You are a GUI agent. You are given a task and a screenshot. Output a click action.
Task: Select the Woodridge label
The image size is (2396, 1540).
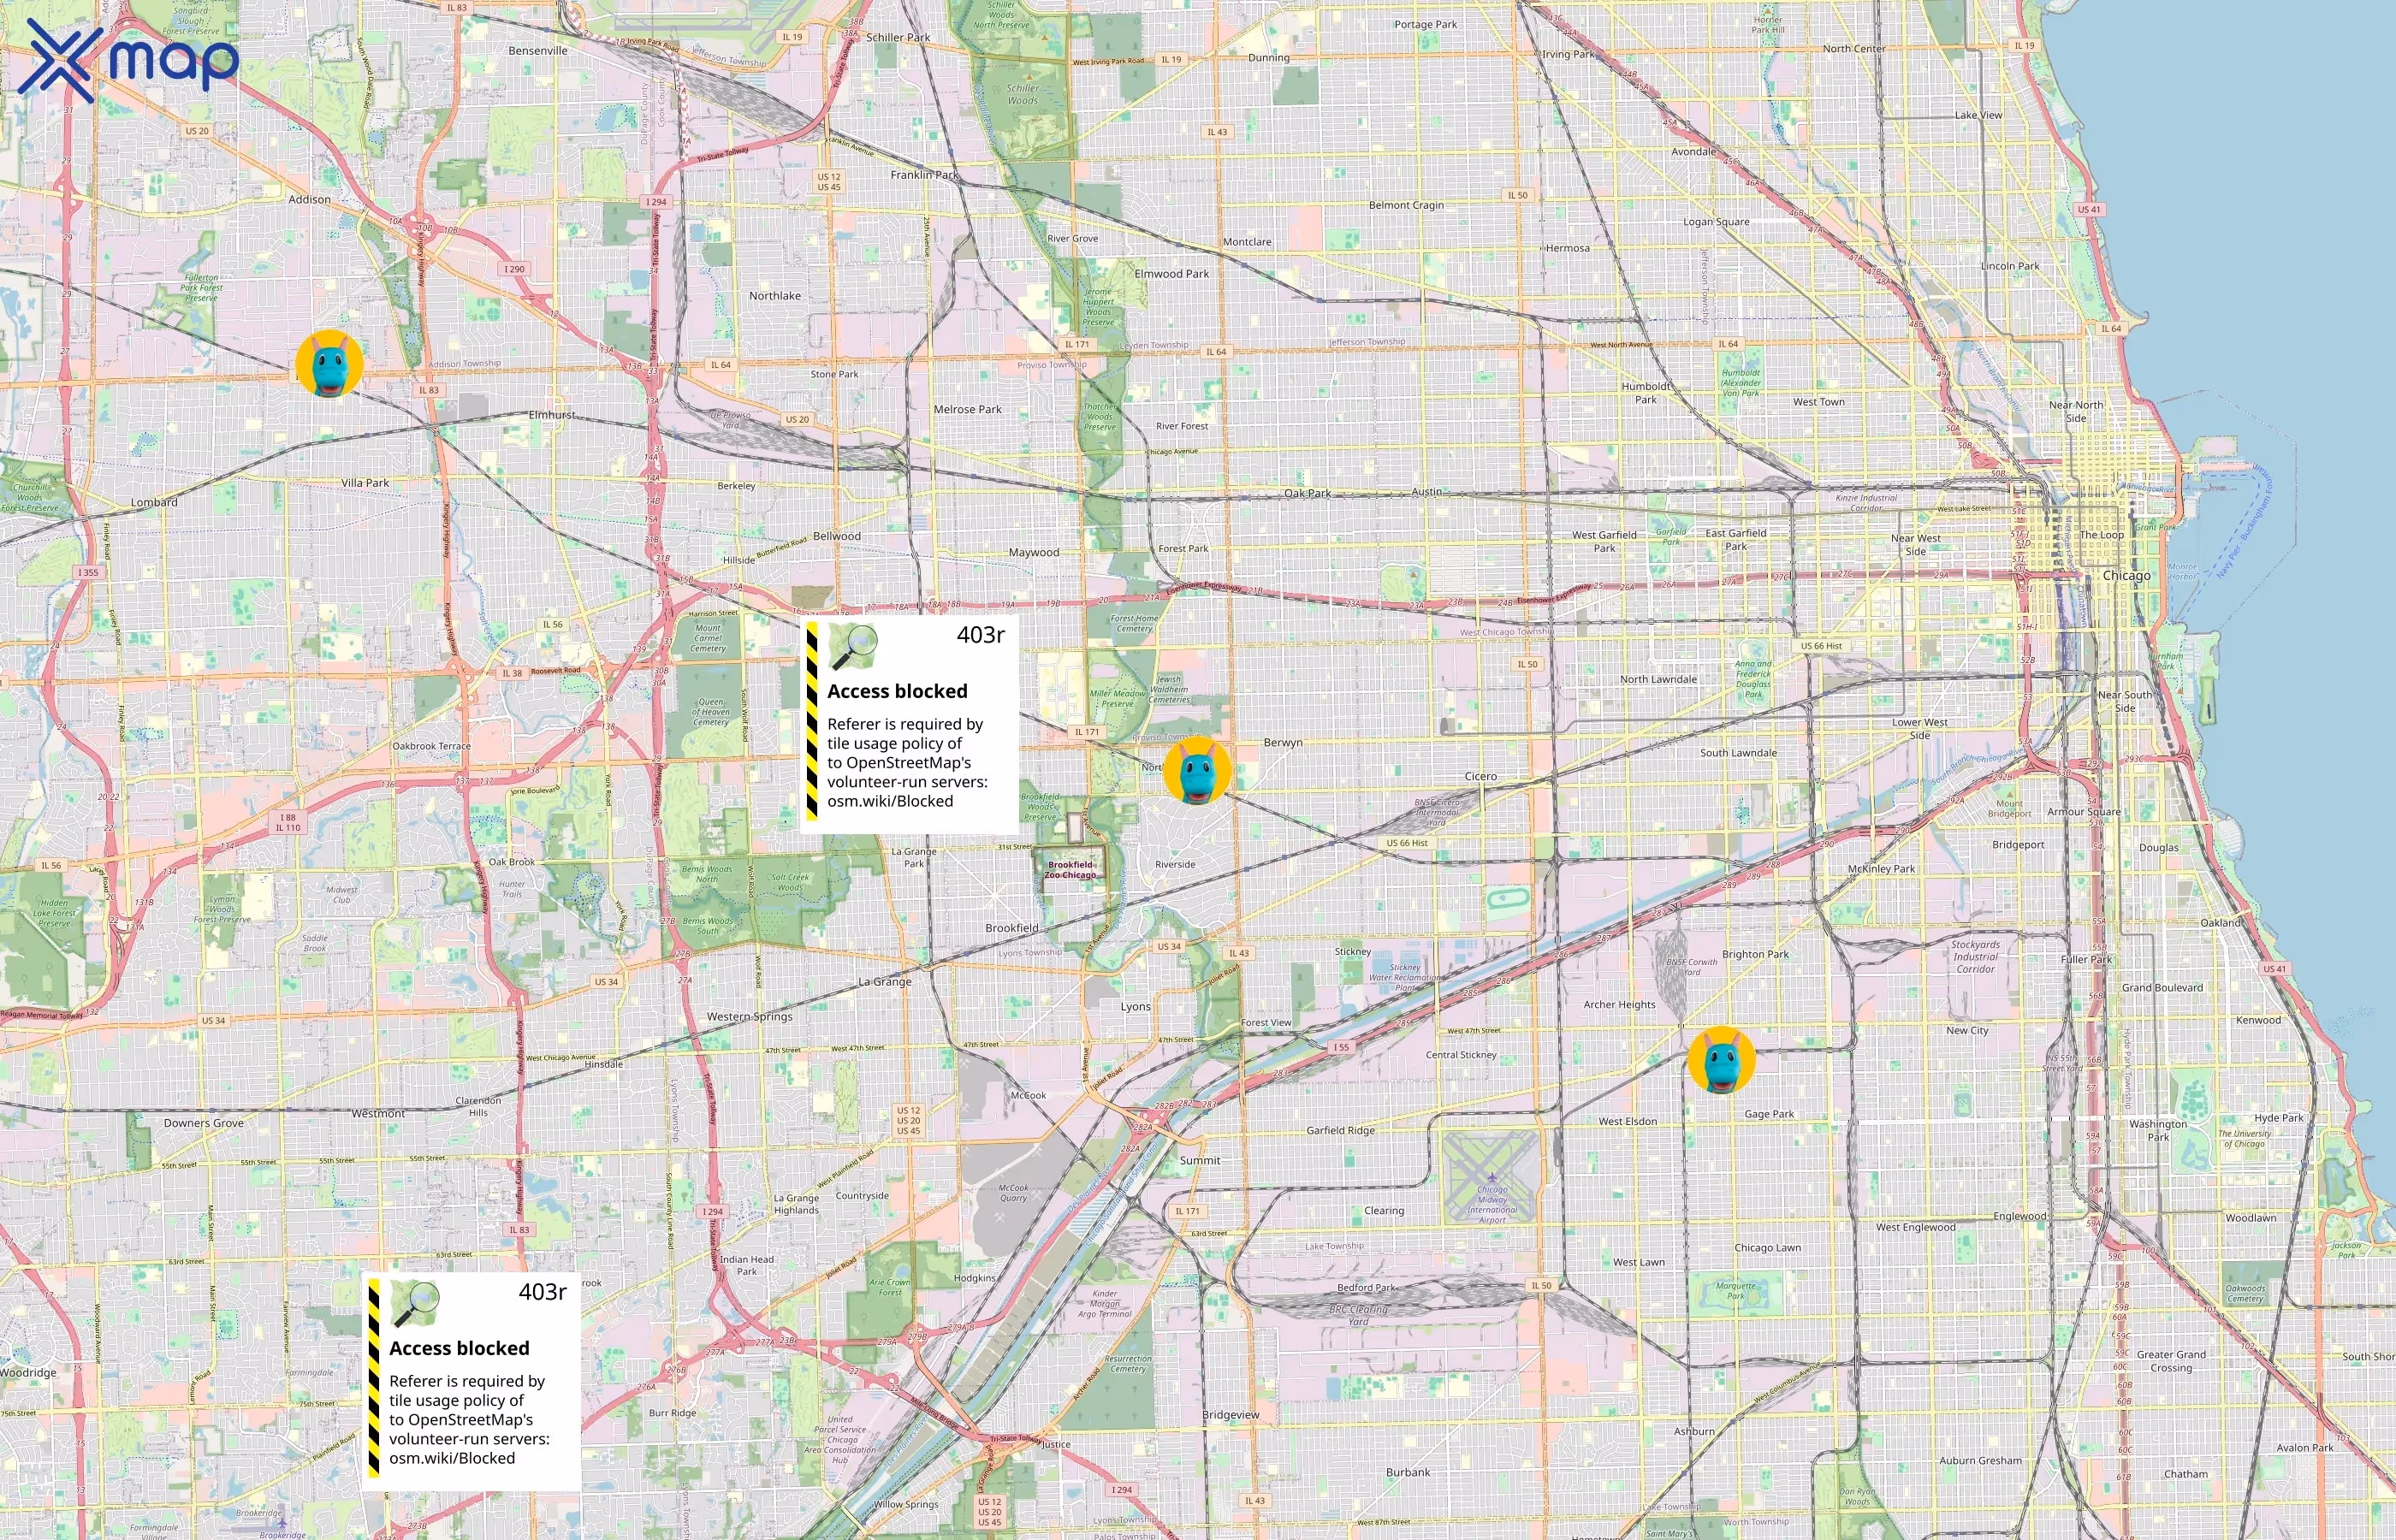click(x=28, y=1373)
